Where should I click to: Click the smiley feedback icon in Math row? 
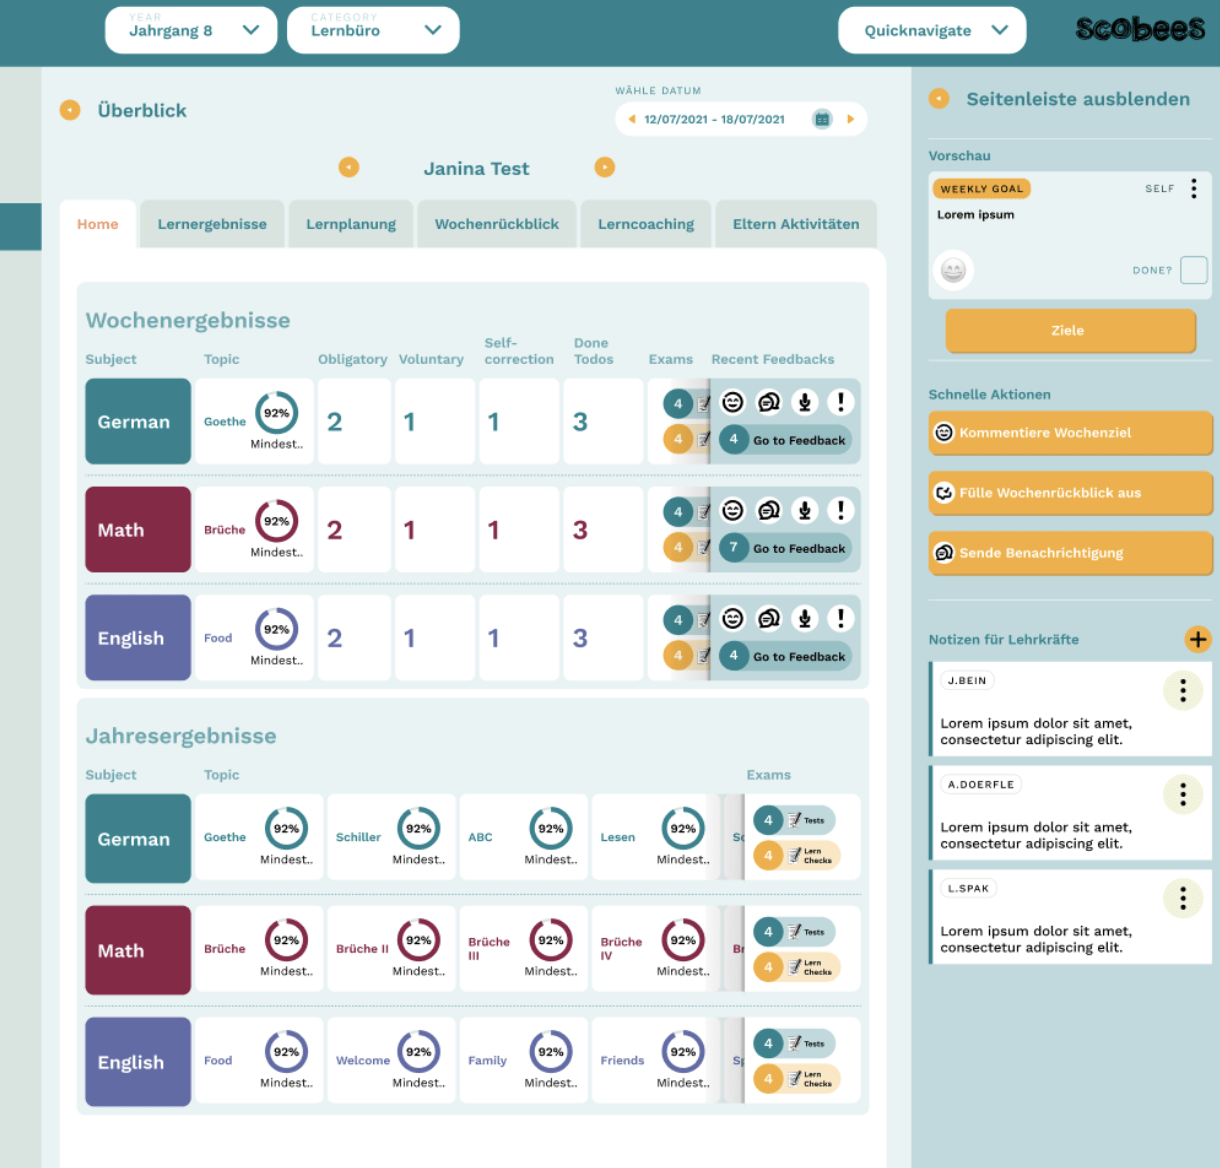pyautogui.click(x=733, y=510)
